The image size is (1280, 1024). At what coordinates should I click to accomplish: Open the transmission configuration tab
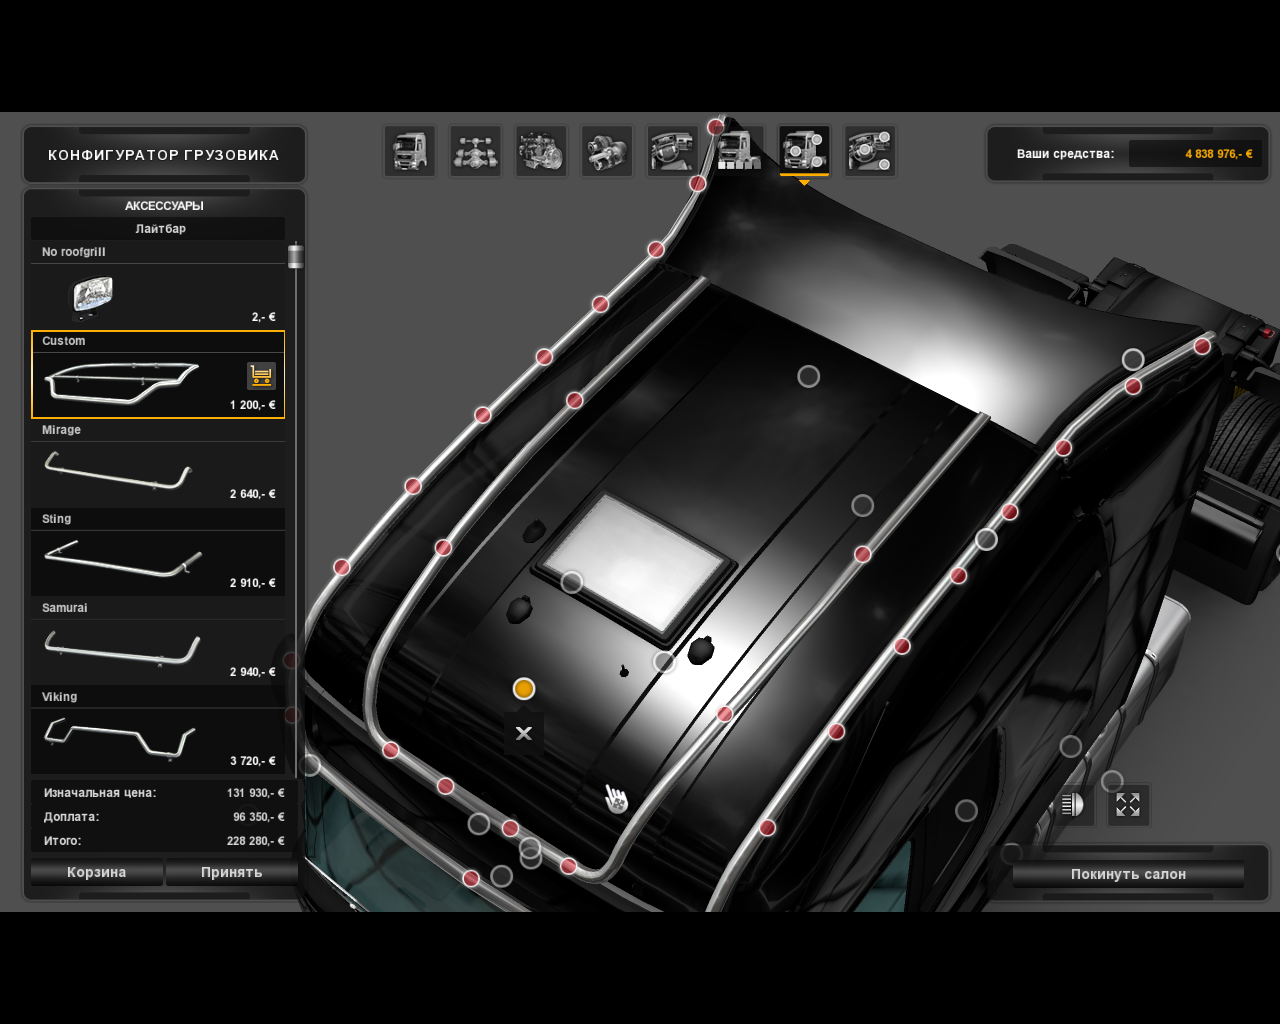tap(607, 151)
